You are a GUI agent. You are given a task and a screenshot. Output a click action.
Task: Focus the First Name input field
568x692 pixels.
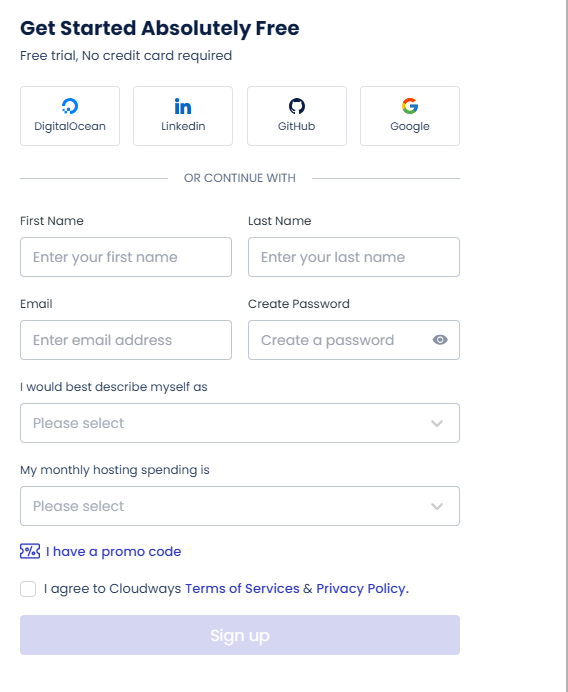point(126,257)
